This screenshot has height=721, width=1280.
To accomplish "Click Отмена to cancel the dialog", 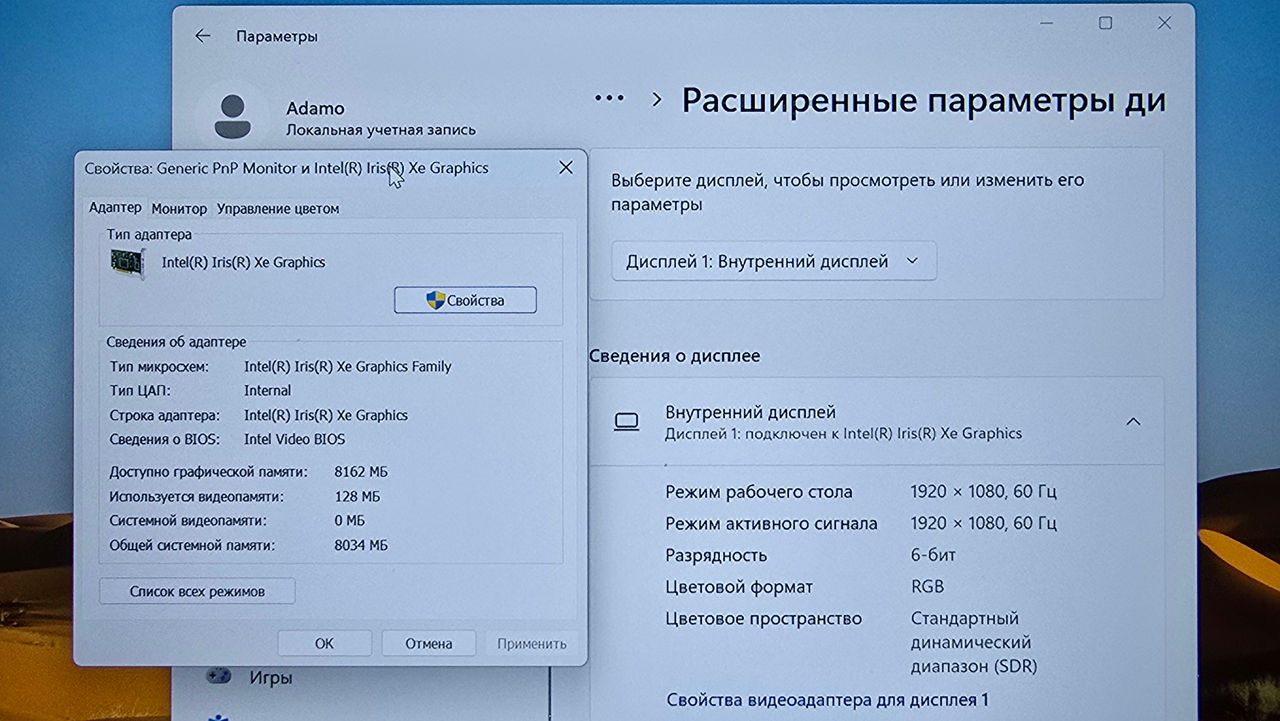I will [x=428, y=643].
